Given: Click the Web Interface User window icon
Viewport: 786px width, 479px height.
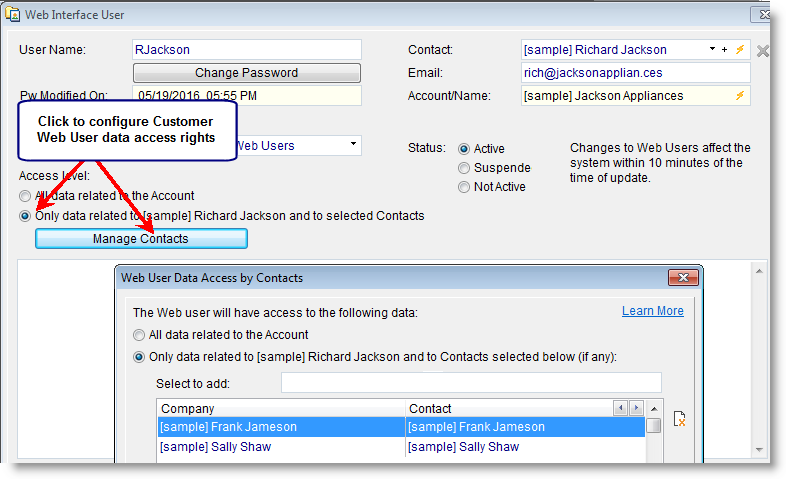Looking at the screenshot, I should coord(12,15).
